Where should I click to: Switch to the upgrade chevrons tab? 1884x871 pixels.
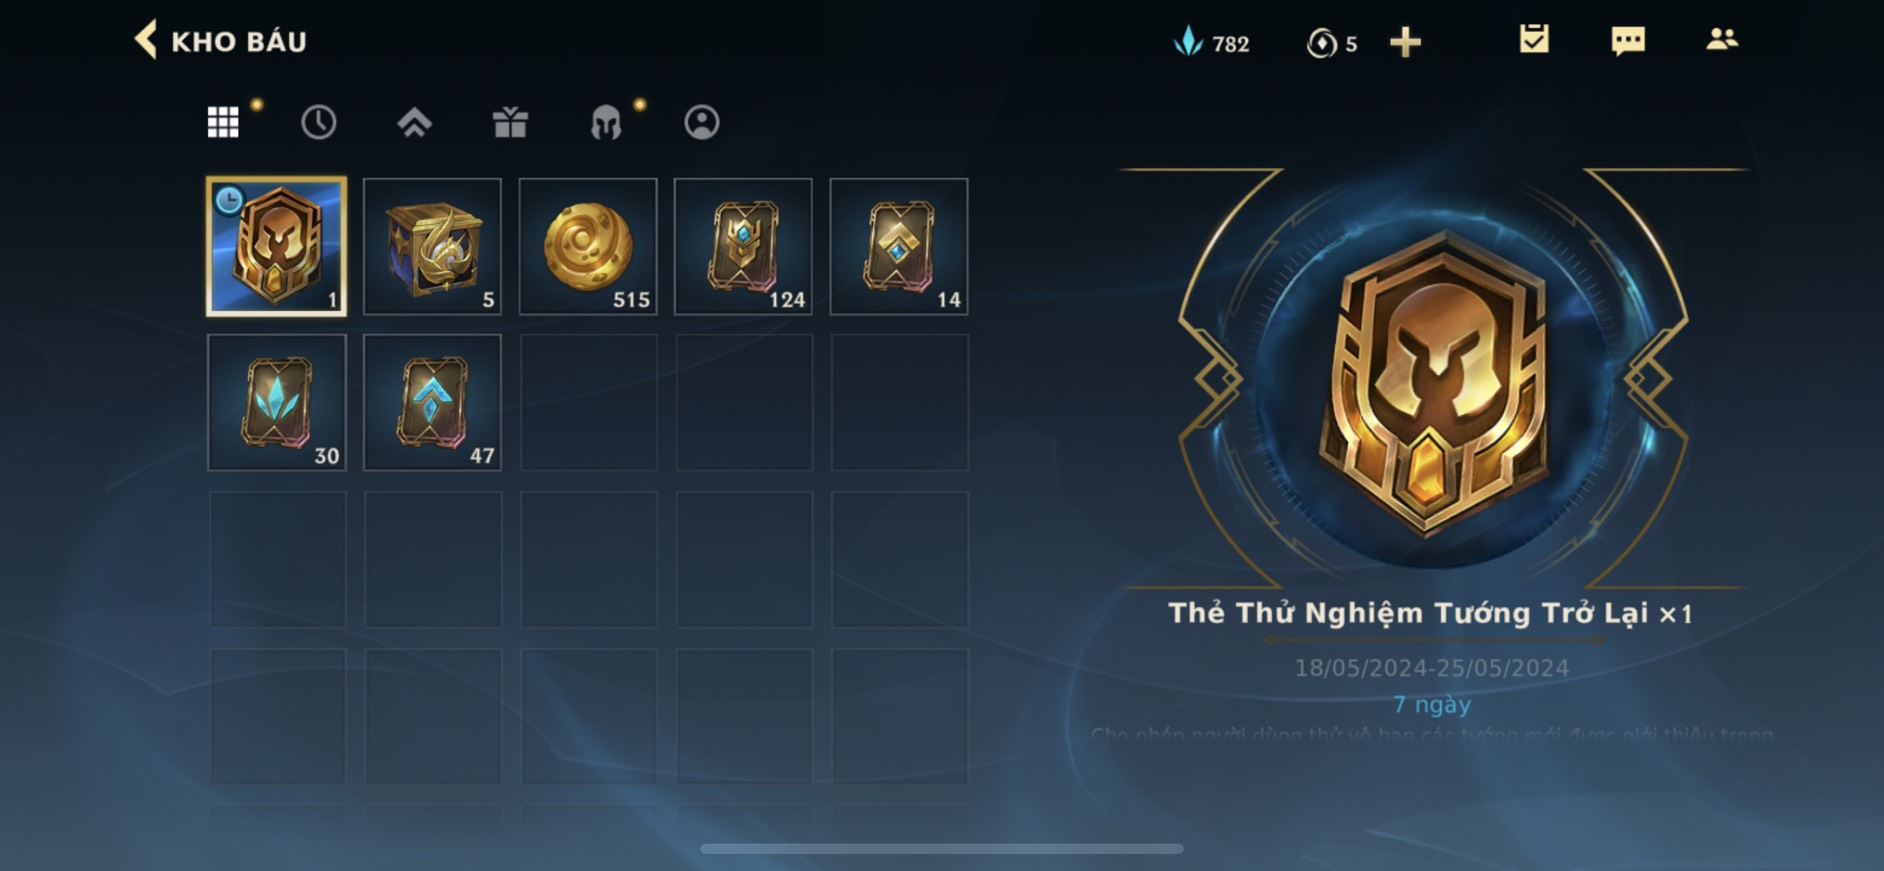[x=414, y=122]
